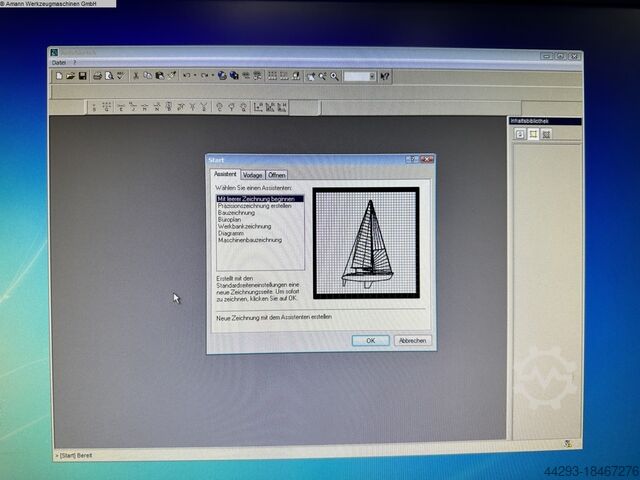Open the Datei menu

tap(58, 63)
